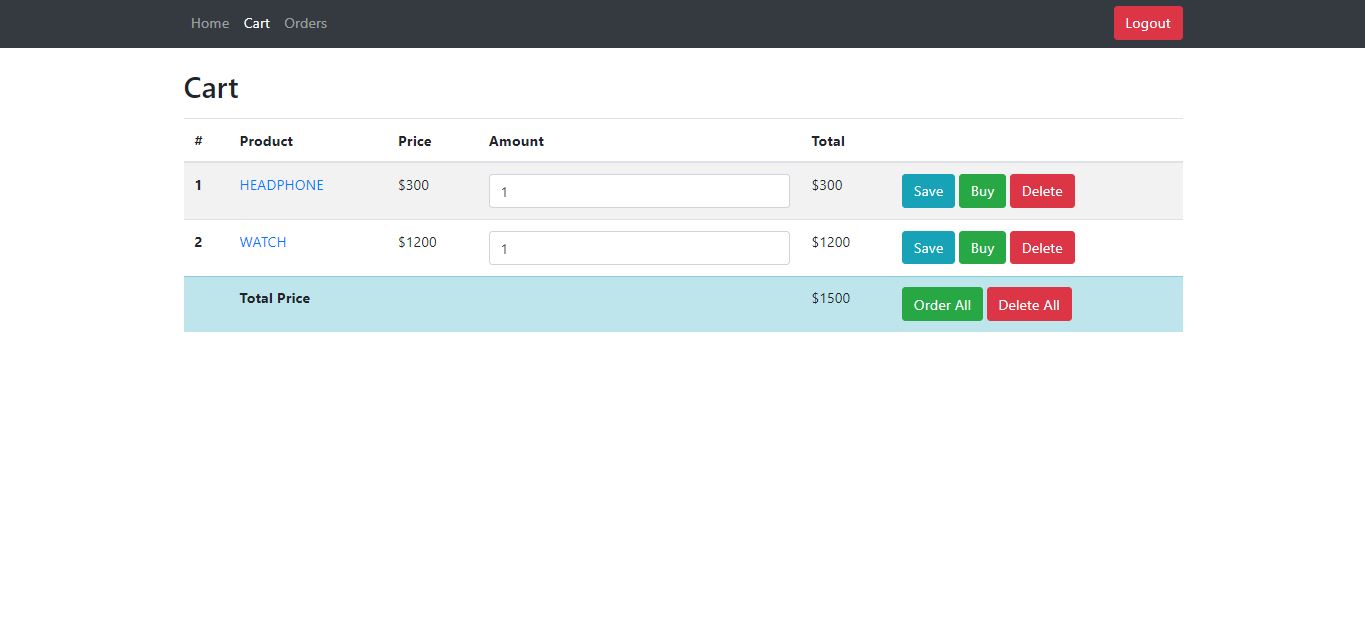Delete the WATCH row
This screenshot has width=1365, height=620.
click(1042, 248)
